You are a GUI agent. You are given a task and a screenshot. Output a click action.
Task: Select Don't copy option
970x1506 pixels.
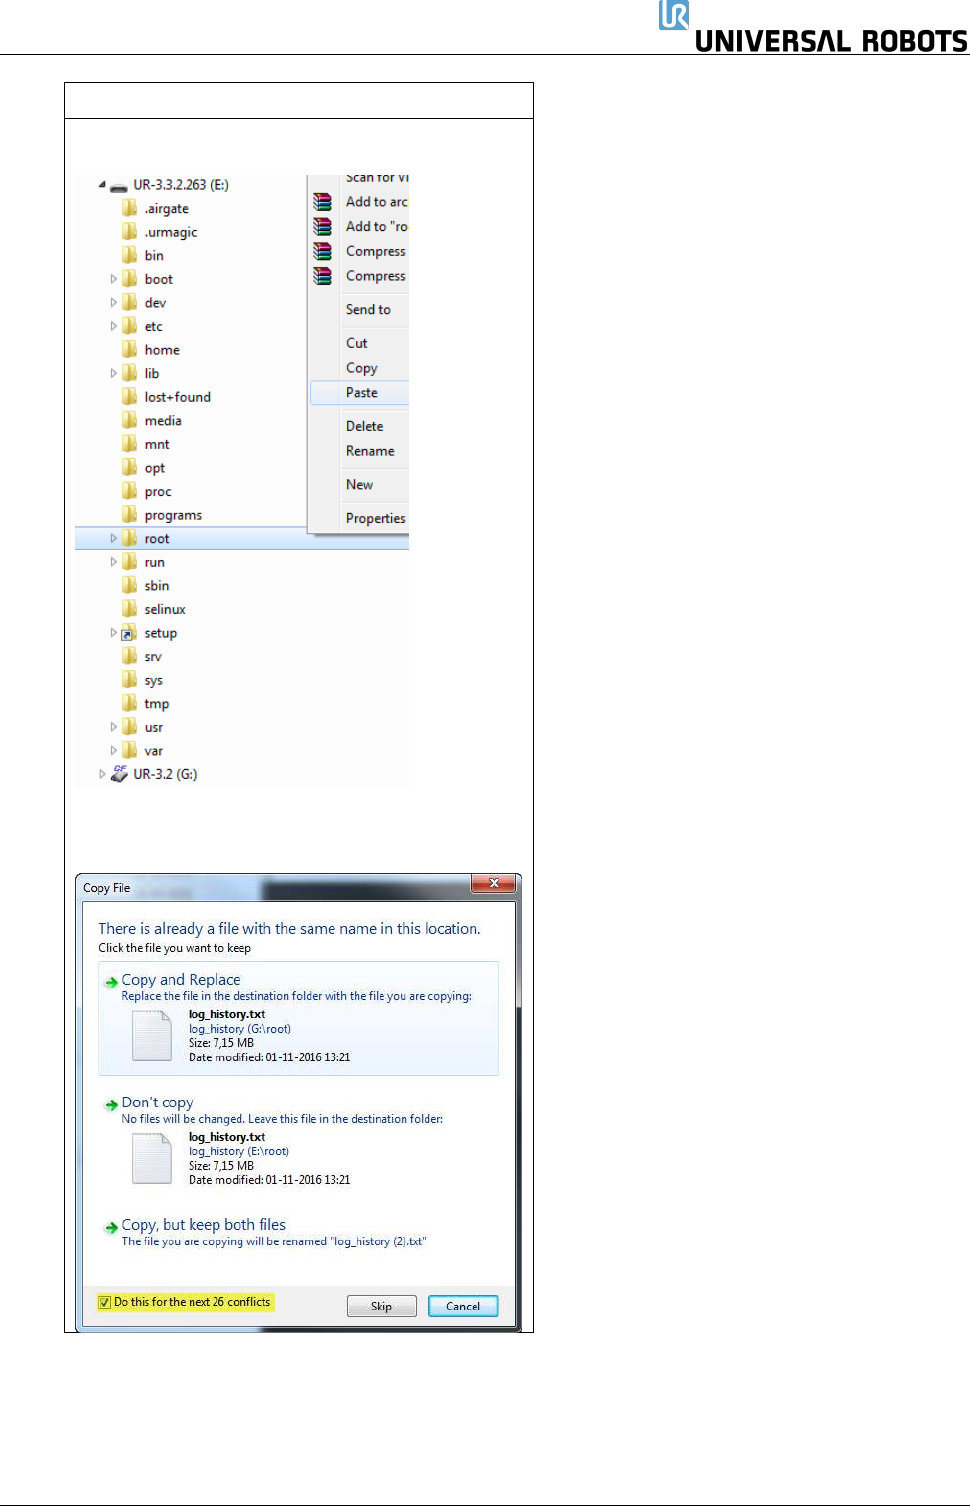click(x=298, y=1141)
